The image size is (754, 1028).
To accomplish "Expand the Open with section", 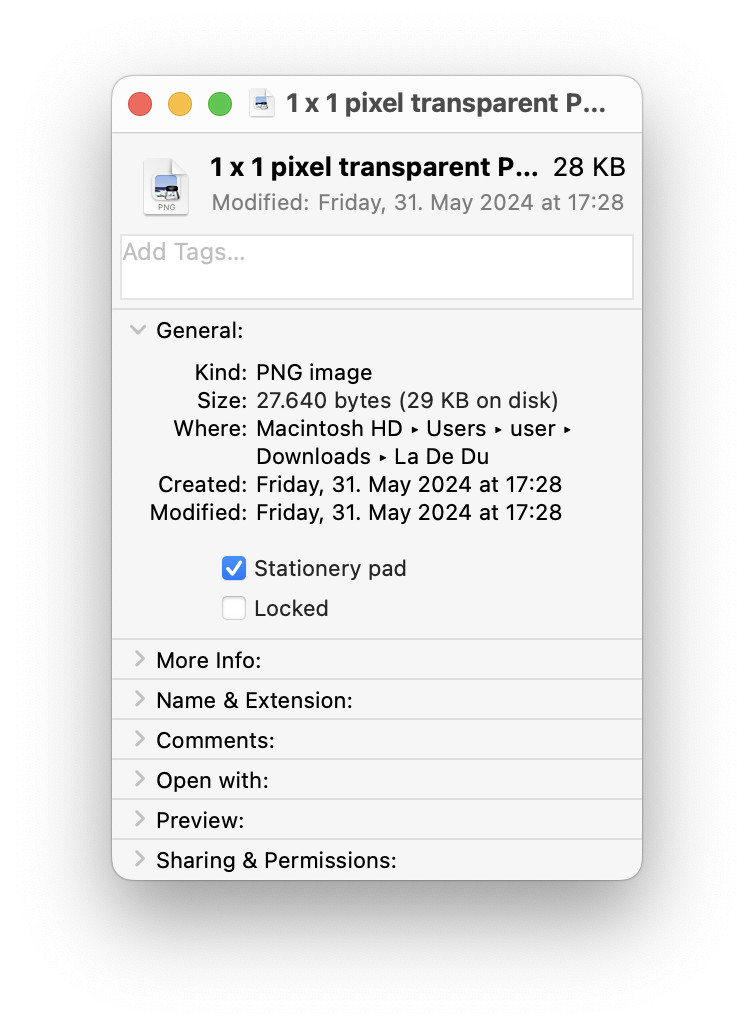I will coord(139,780).
